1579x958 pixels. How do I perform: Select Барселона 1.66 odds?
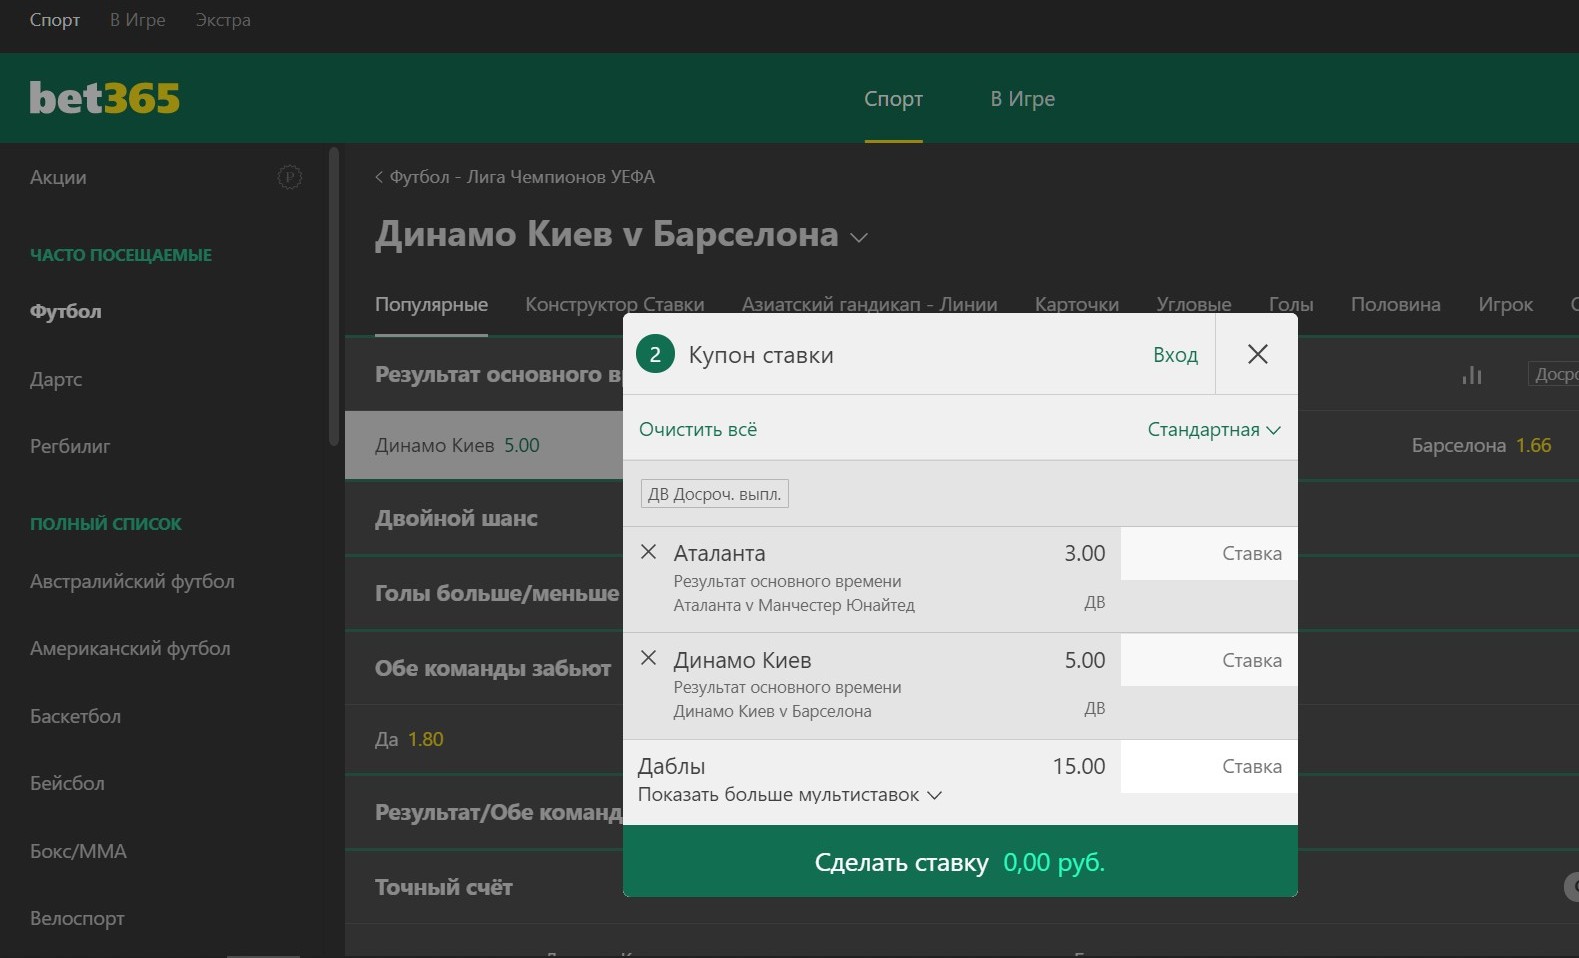pos(1481,445)
